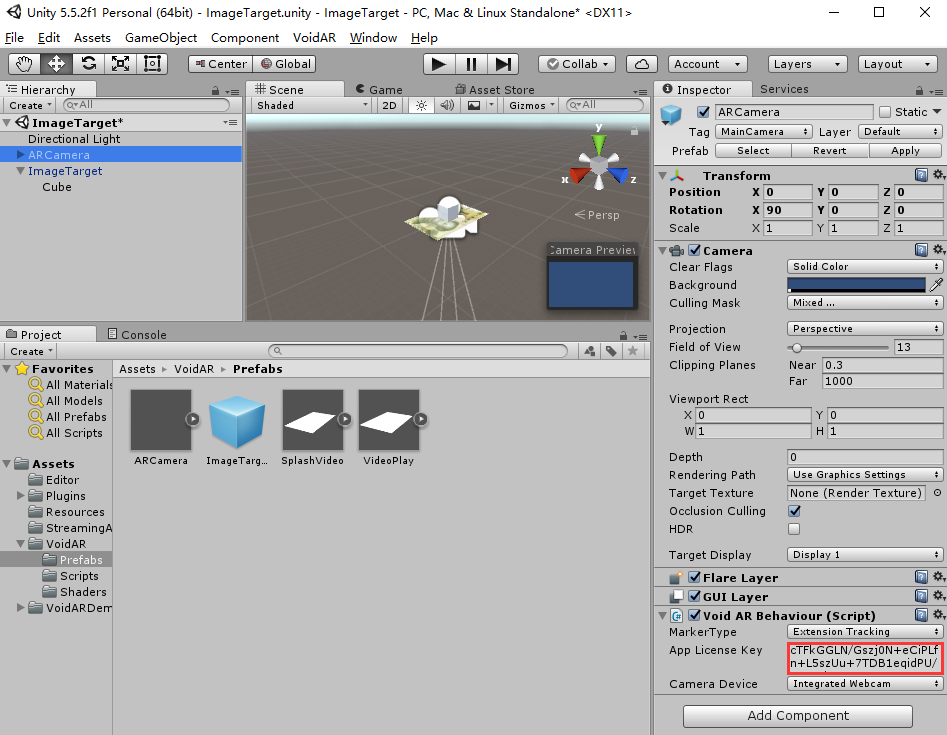Toggle scene lighting sun icon
Image resolution: width=947 pixels, height=735 pixels.
coord(422,105)
